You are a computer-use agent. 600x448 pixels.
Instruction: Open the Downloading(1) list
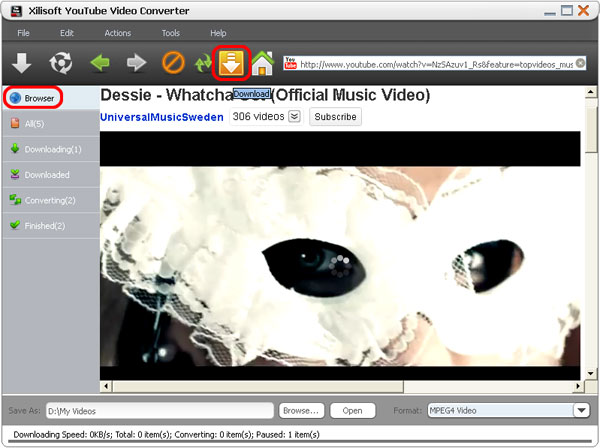pos(51,149)
